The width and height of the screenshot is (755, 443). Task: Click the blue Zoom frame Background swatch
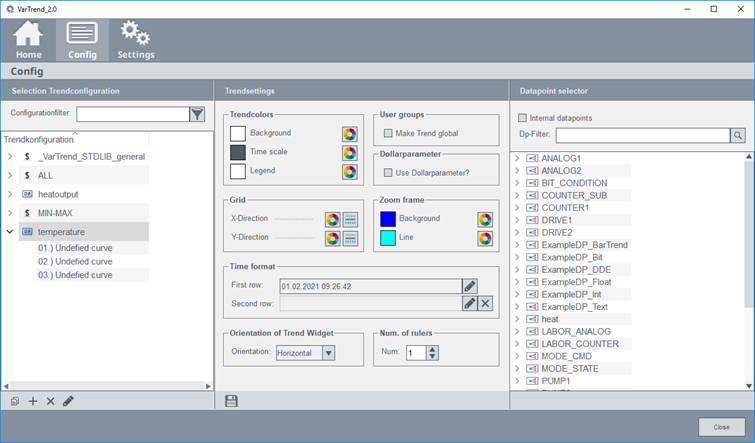pos(388,219)
